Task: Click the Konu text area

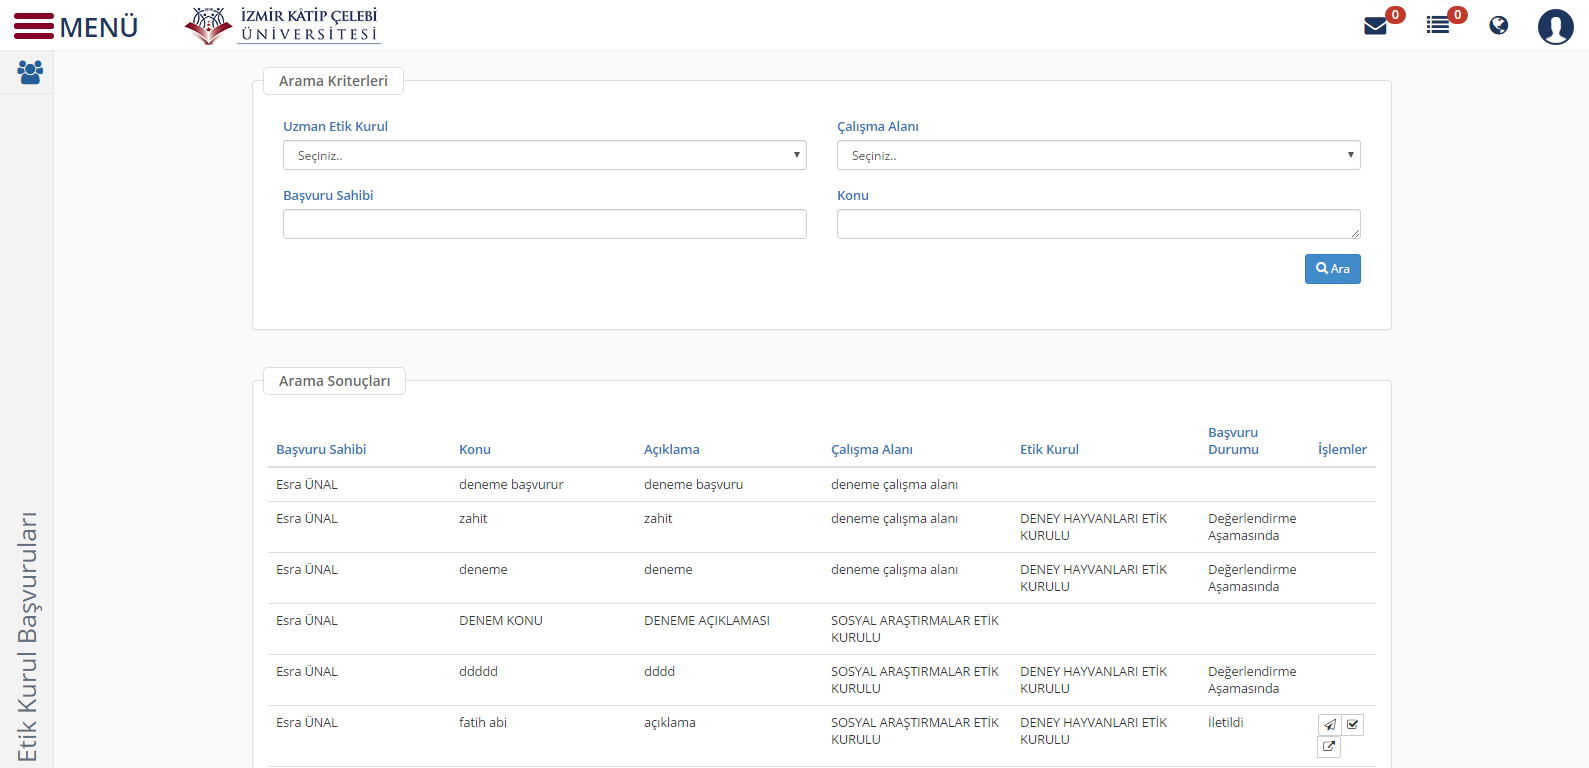Action: 1099,224
